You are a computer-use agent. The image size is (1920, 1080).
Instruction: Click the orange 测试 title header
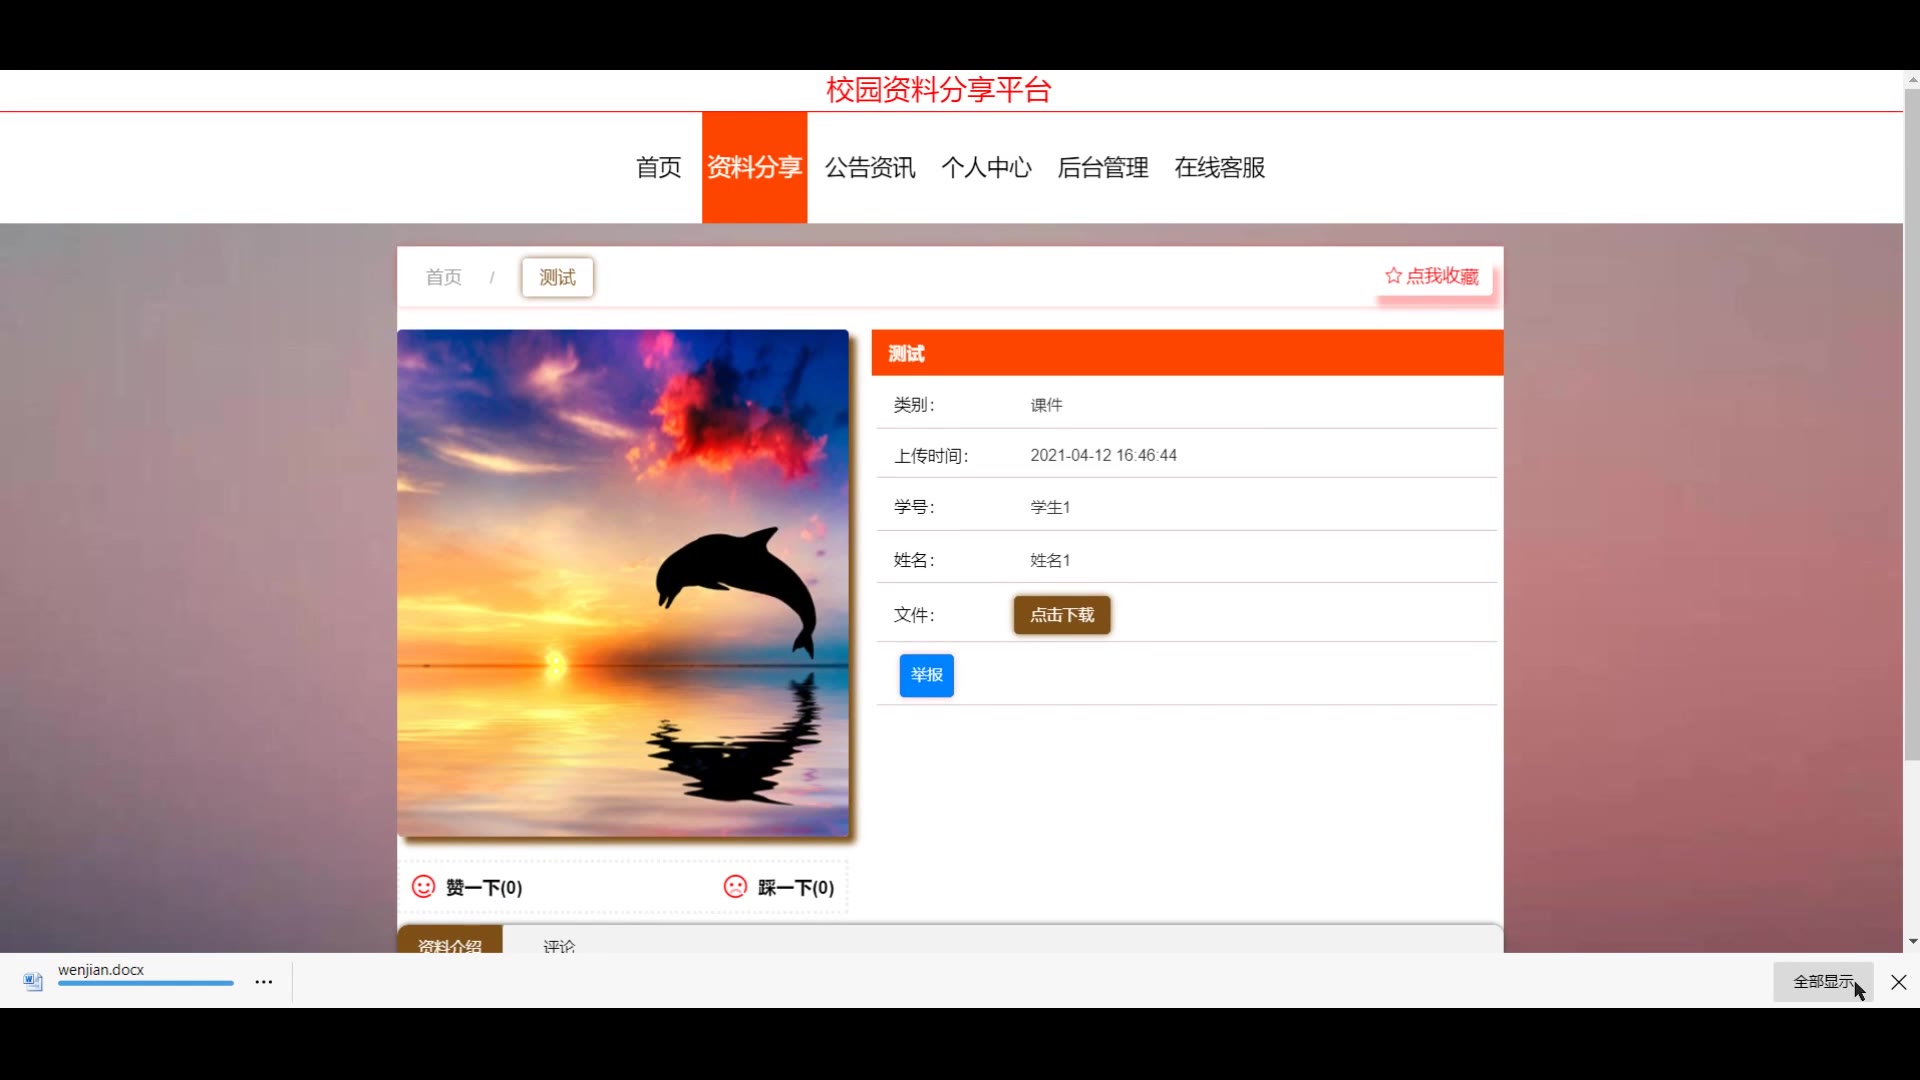pyautogui.click(x=1187, y=353)
